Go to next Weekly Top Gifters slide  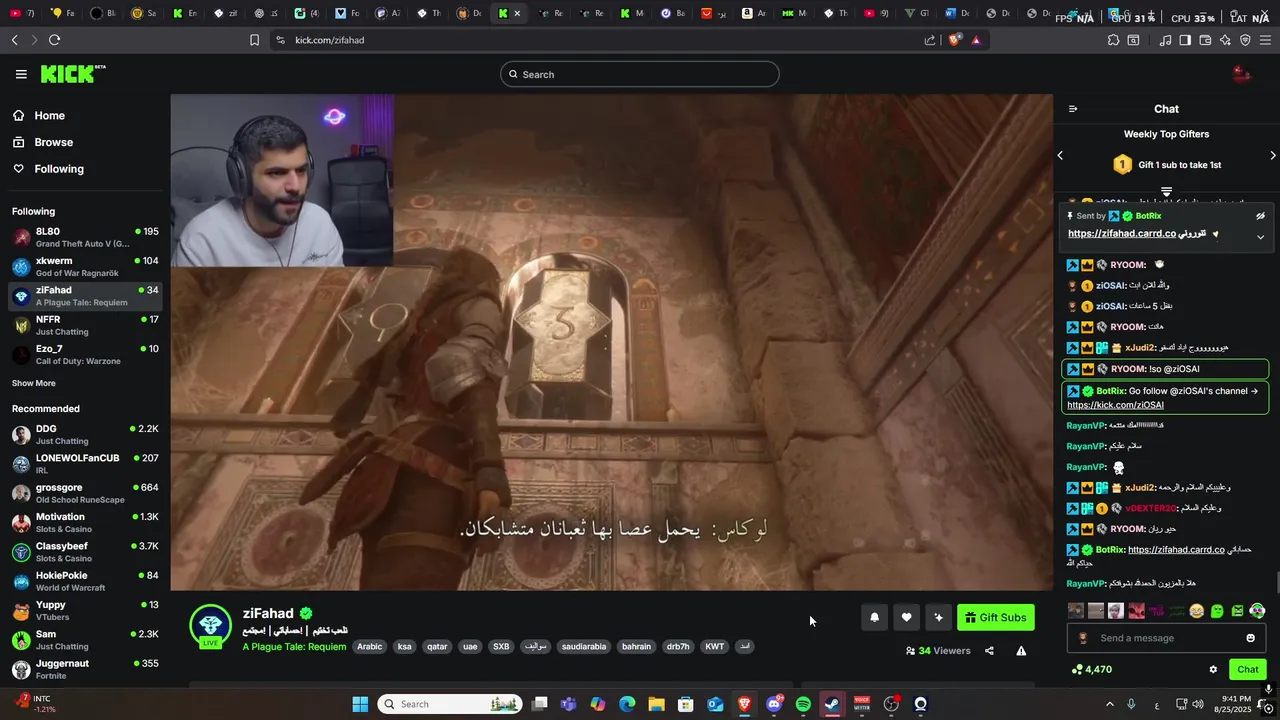tap(1272, 155)
